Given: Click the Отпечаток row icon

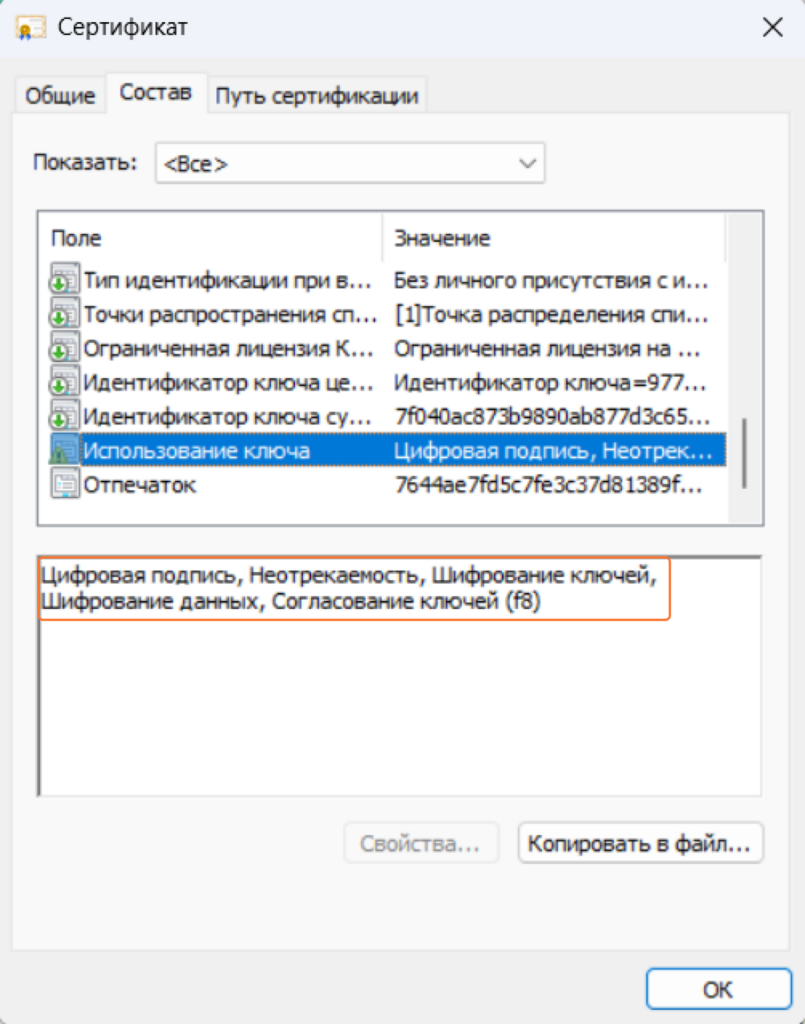Looking at the screenshot, I should point(65,485).
